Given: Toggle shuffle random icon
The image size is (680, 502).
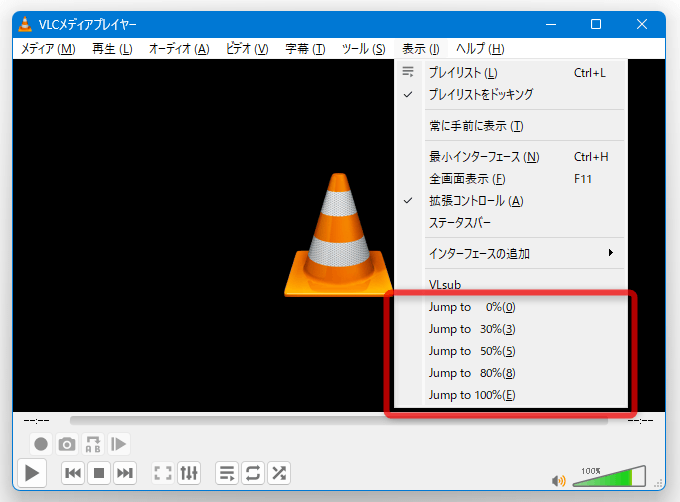Looking at the screenshot, I should 279,473.
